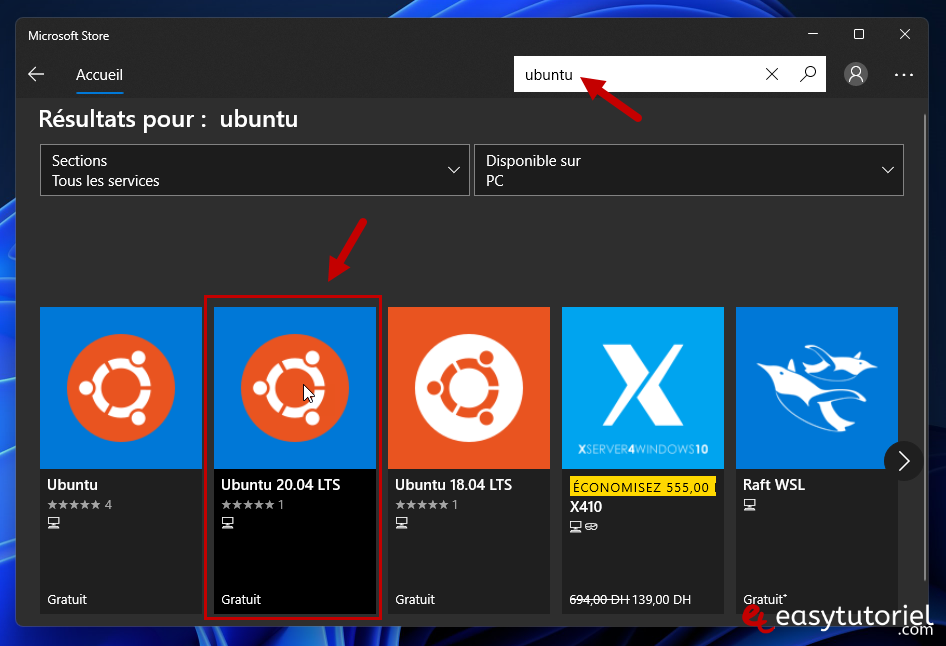Click the struck-through 694,00 DH price
The height and width of the screenshot is (646, 946).
click(x=599, y=600)
